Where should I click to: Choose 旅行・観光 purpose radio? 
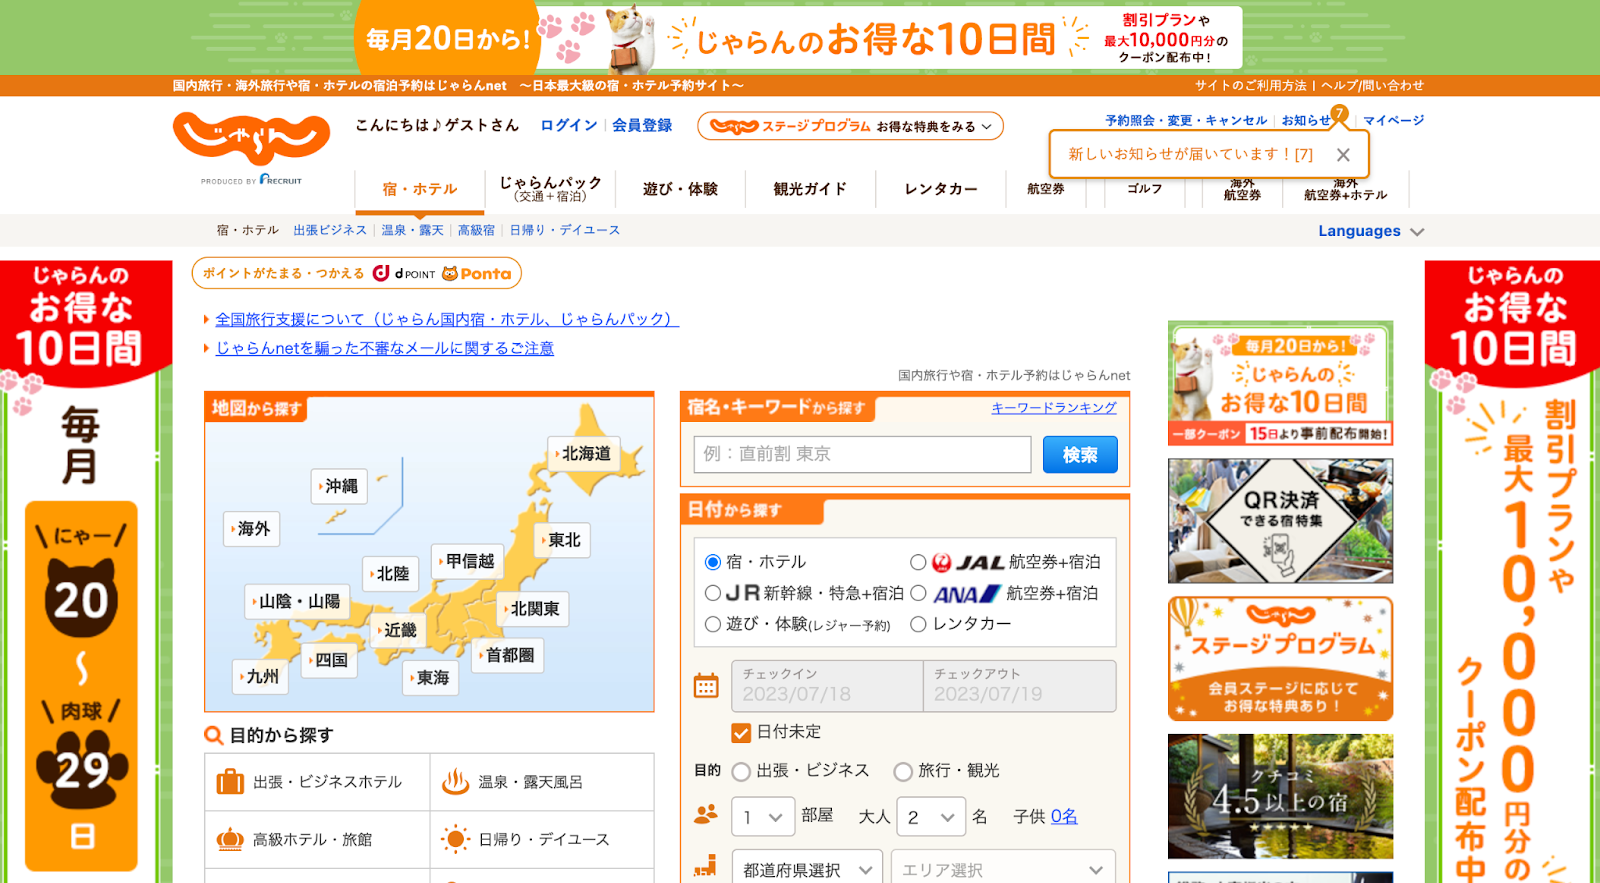[x=903, y=771]
